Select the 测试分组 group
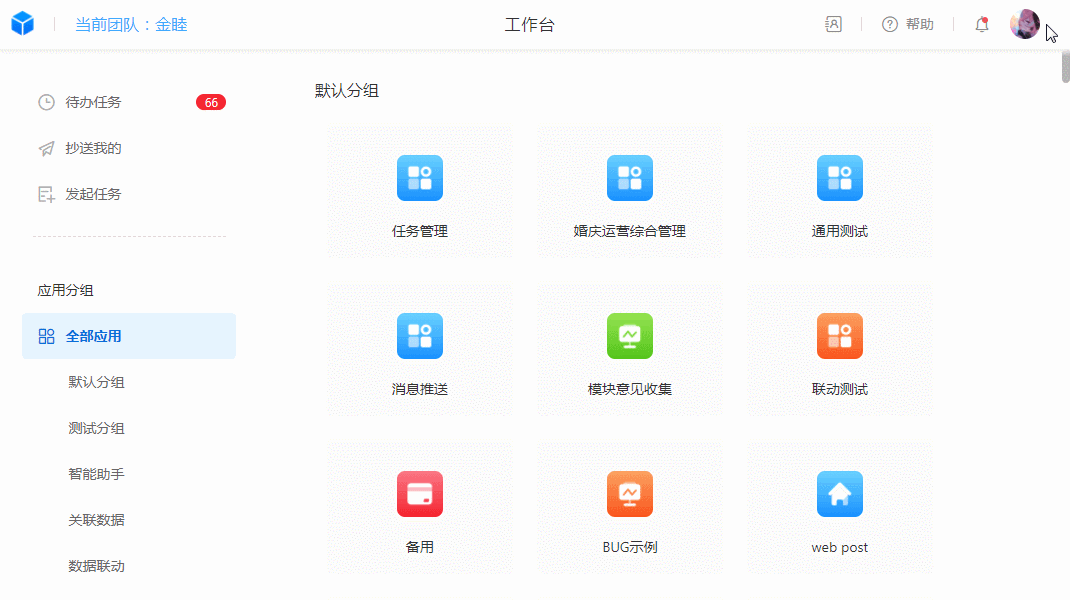 coord(96,428)
